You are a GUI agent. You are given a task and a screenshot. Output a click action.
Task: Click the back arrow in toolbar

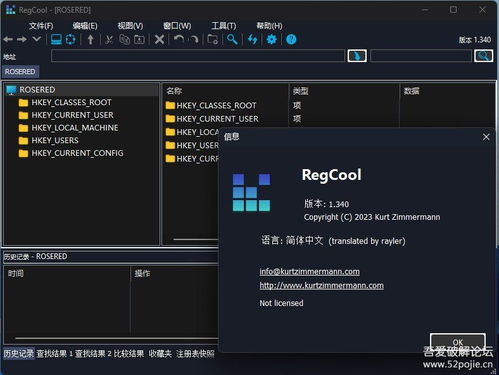pyautogui.click(x=8, y=40)
